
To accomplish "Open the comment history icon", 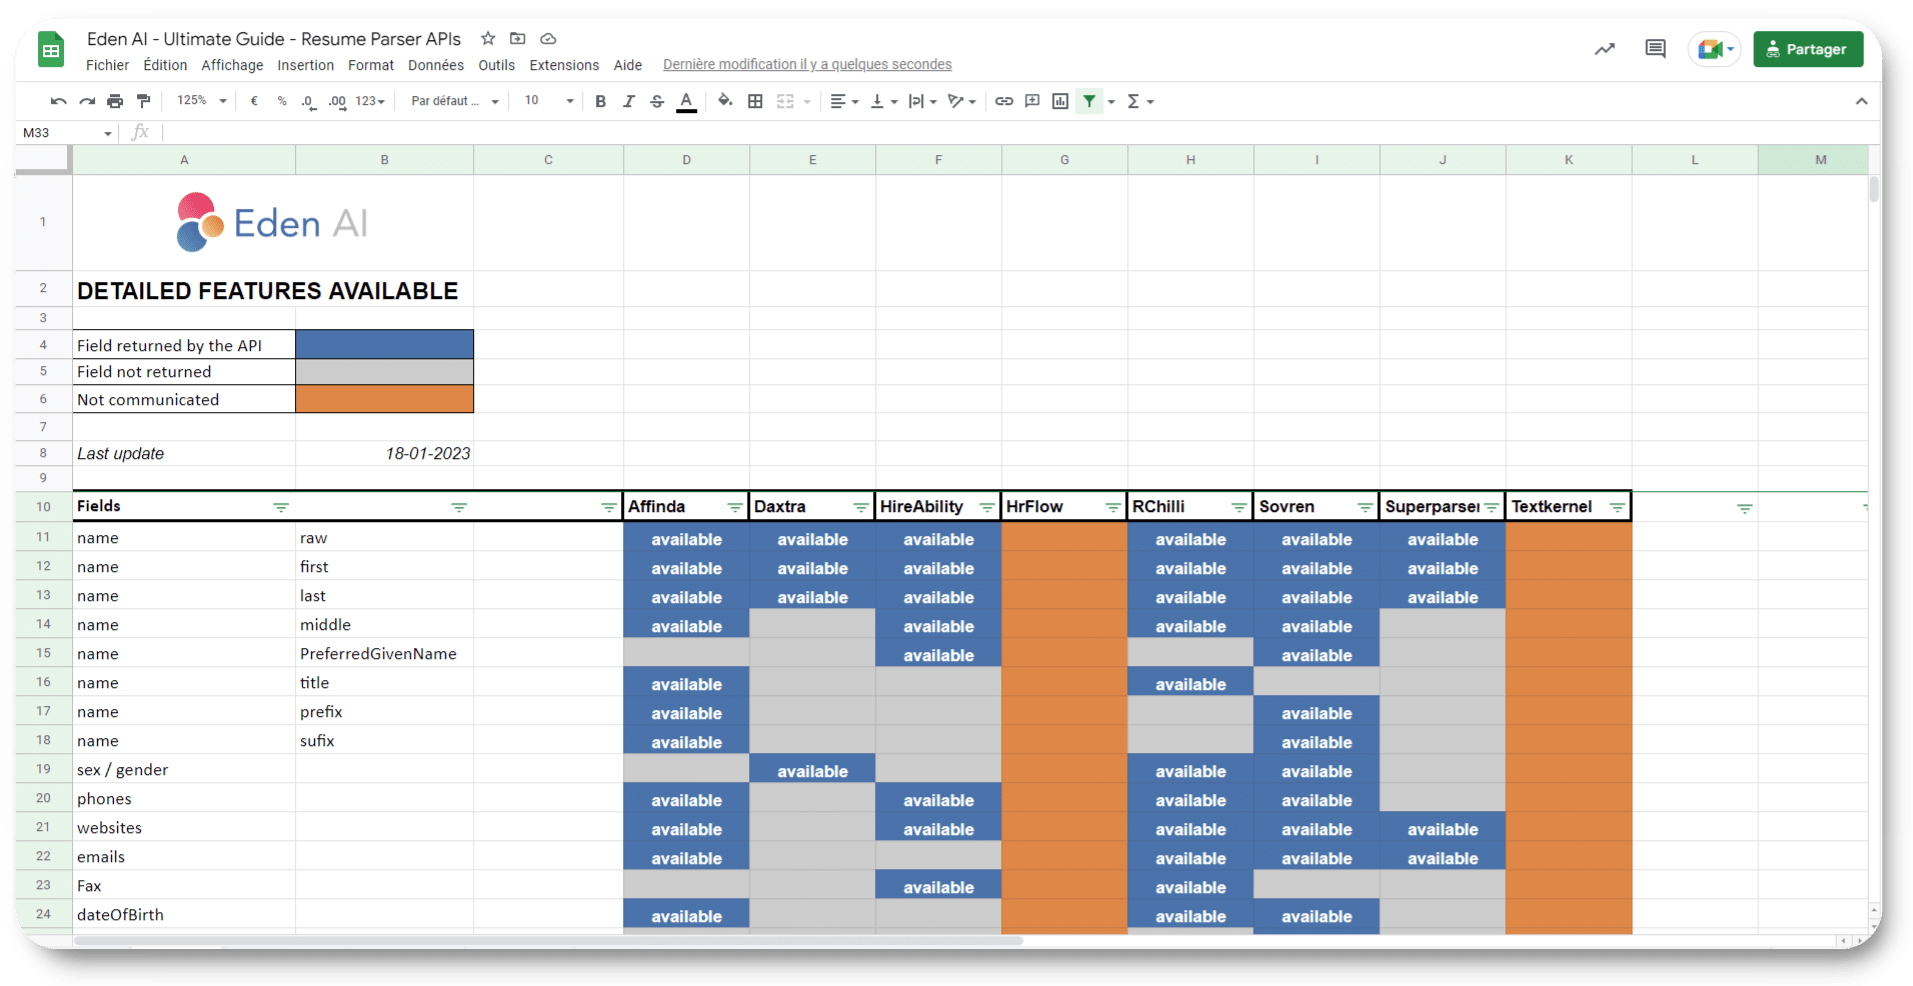I will (1655, 49).
